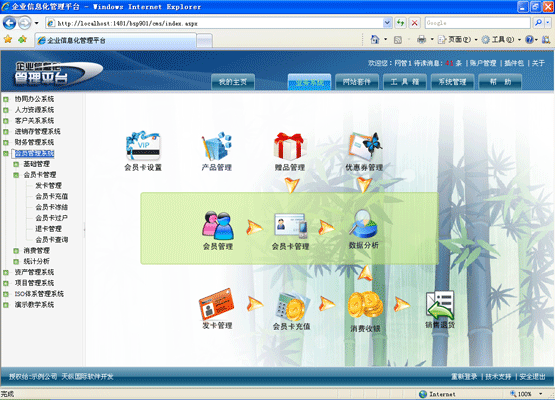Open 优惠券管理 butterfly icon
Viewport: 555px width, 400px height.
[365, 146]
